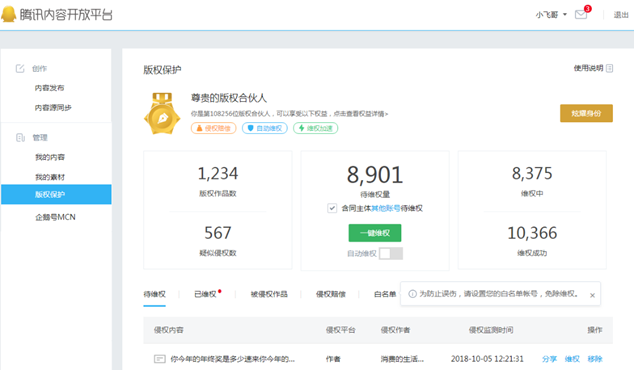Click the article icon in first row

tap(160, 359)
